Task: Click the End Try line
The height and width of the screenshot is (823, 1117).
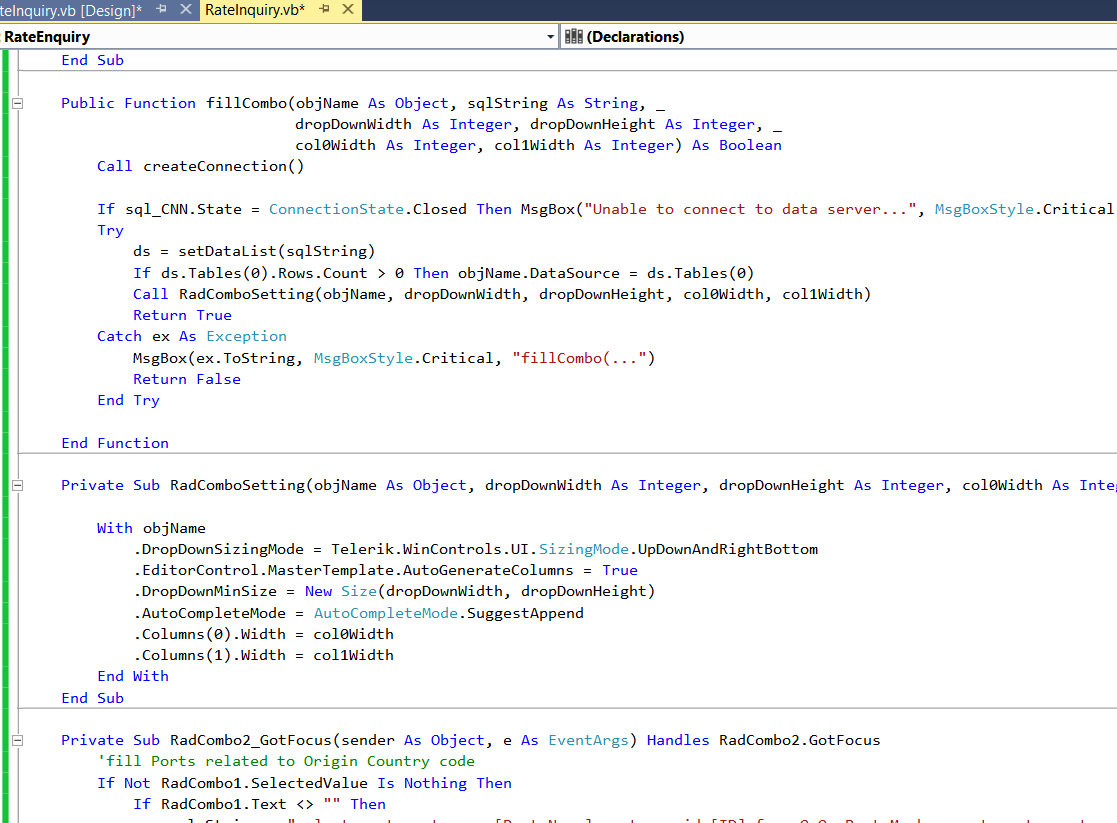Action: click(128, 400)
